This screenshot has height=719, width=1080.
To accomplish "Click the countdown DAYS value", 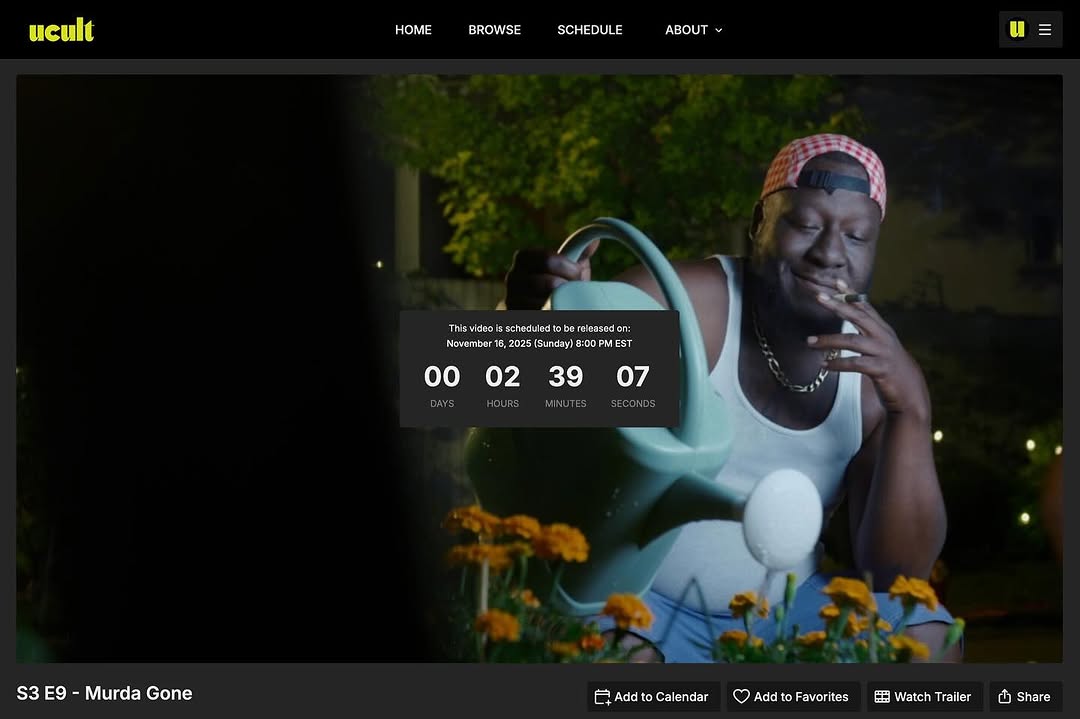I will 442,377.
